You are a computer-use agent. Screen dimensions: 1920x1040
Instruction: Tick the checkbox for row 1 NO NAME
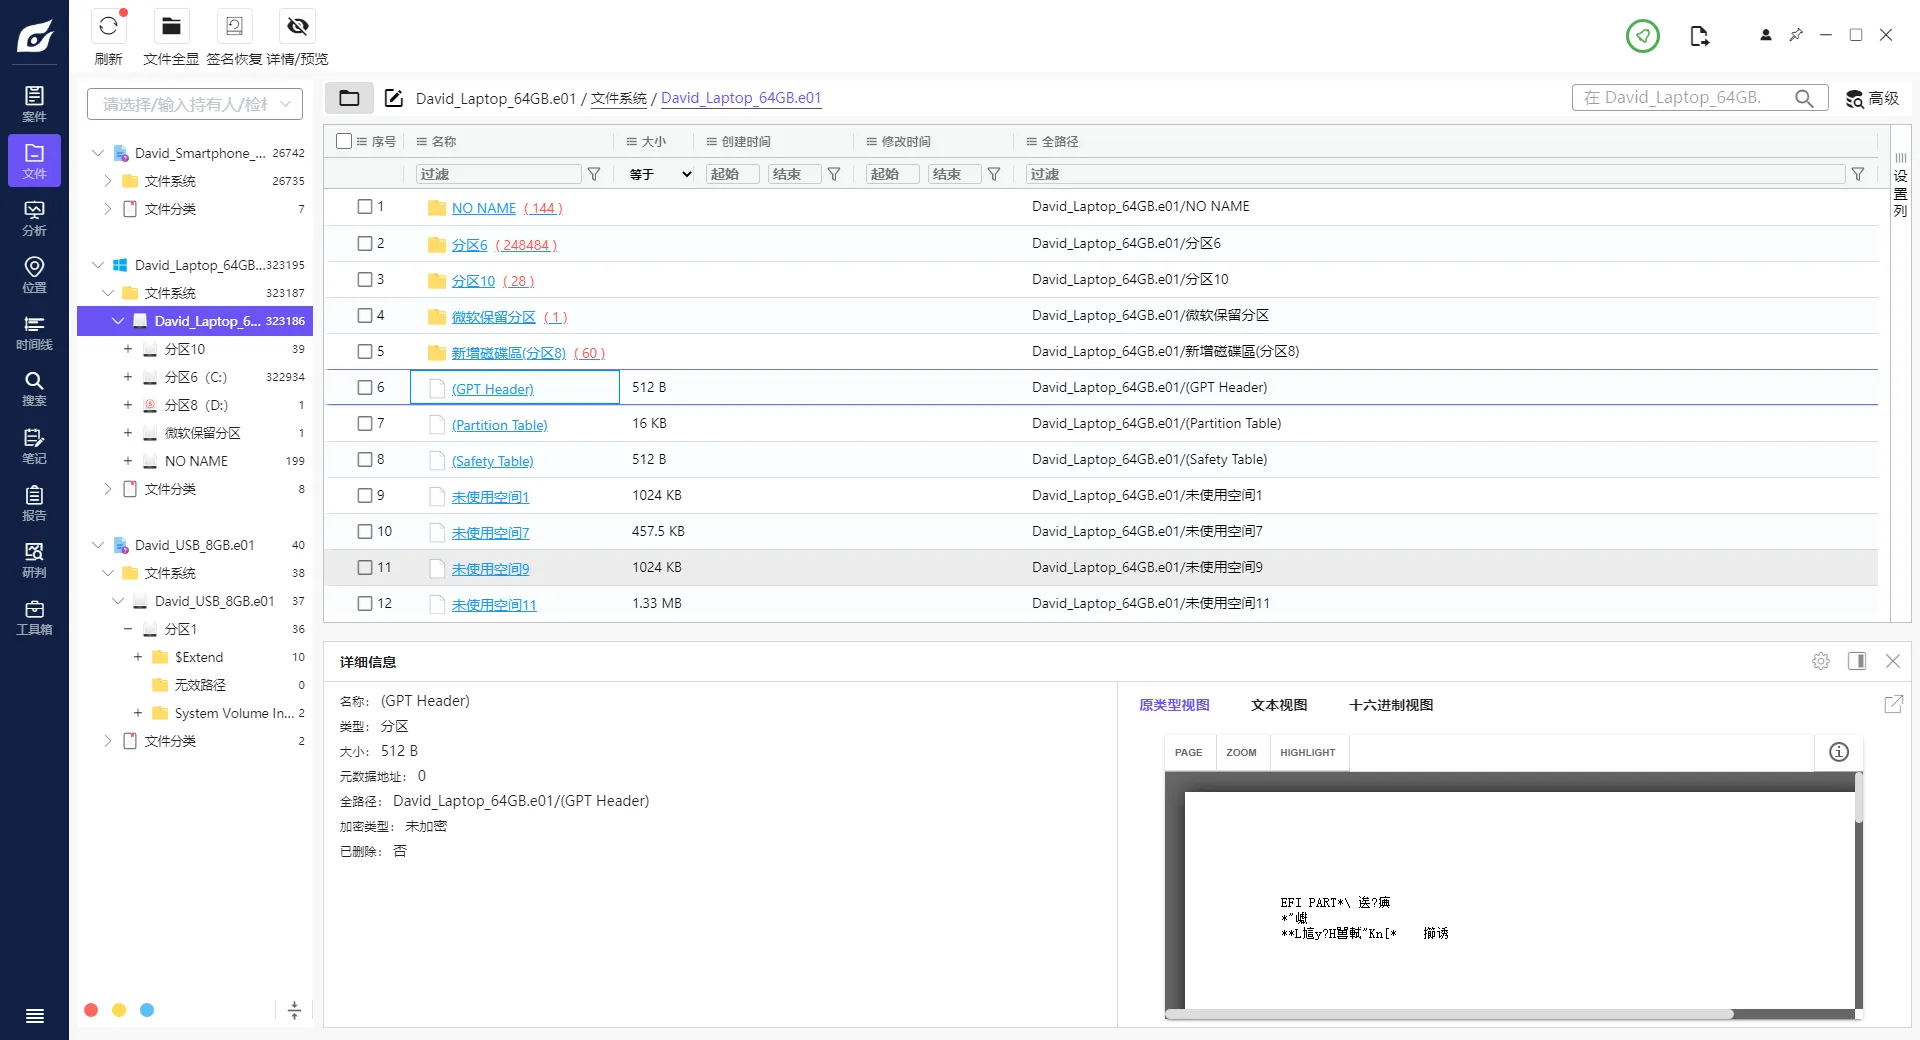pyautogui.click(x=365, y=207)
